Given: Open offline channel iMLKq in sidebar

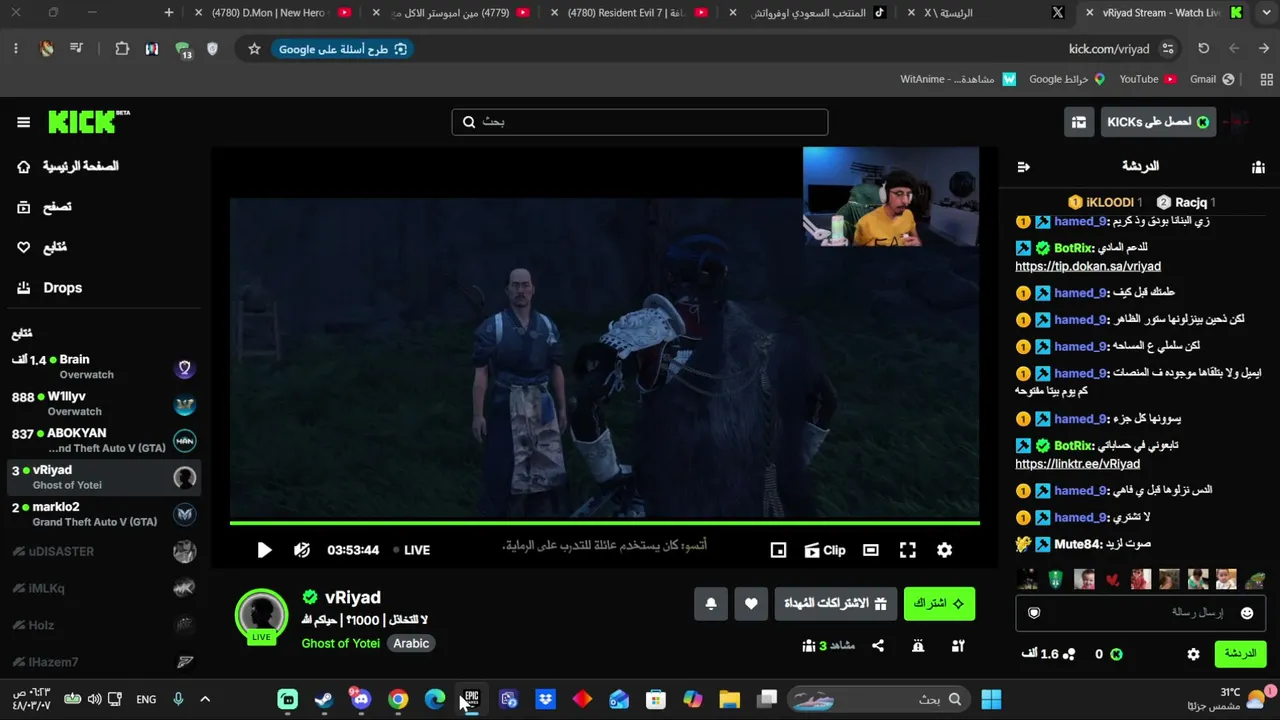Looking at the screenshot, I should (104, 588).
